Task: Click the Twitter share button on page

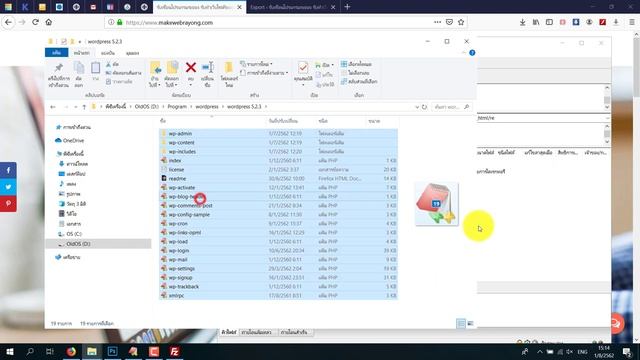Action: [8, 187]
